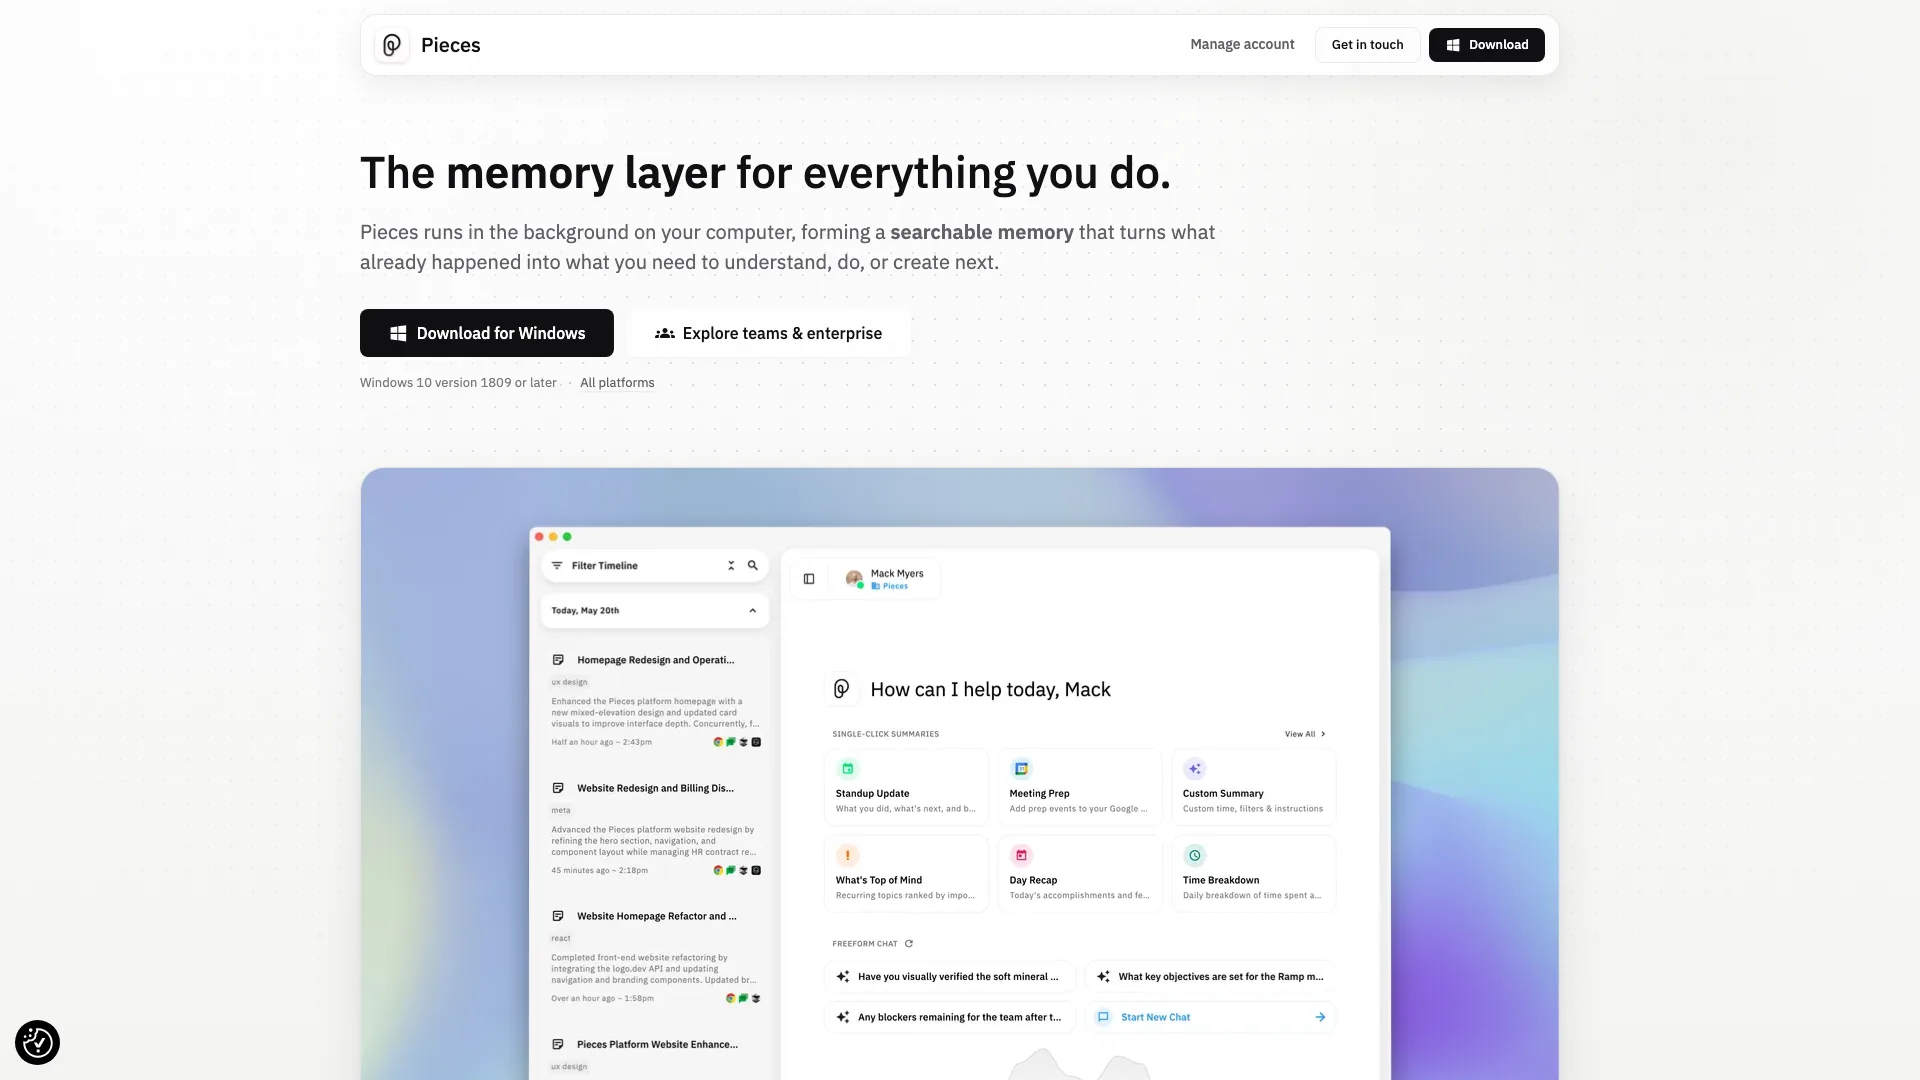The width and height of the screenshot is (1920, 1080).
Task: Open 'Pieces Platform Website Enhance...' timeline entry
Action: (657, 1044)
